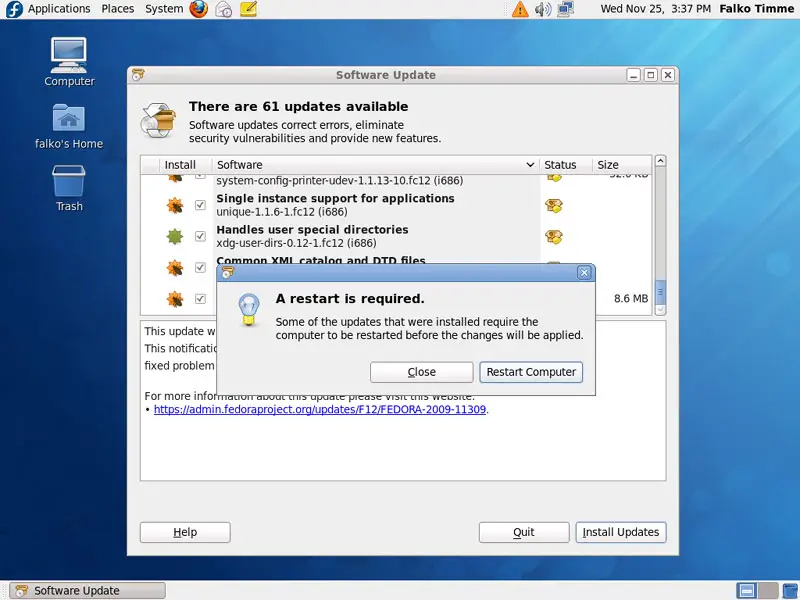
Task: Click the network connection tray icon
Action: click(x=566, y=9)
